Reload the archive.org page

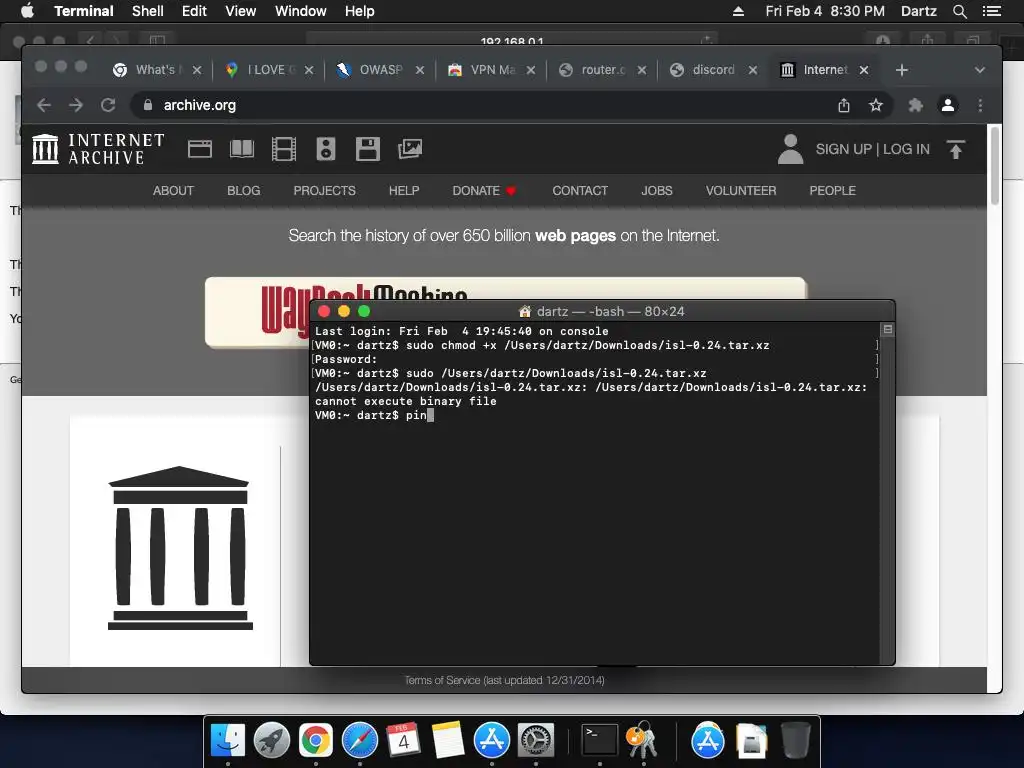[108, 105]
